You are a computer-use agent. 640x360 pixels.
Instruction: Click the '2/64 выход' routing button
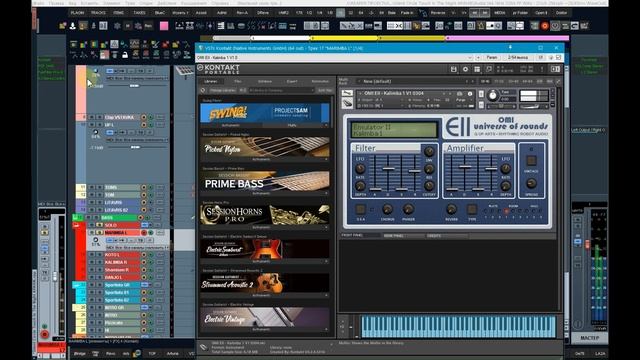(518, 58)
